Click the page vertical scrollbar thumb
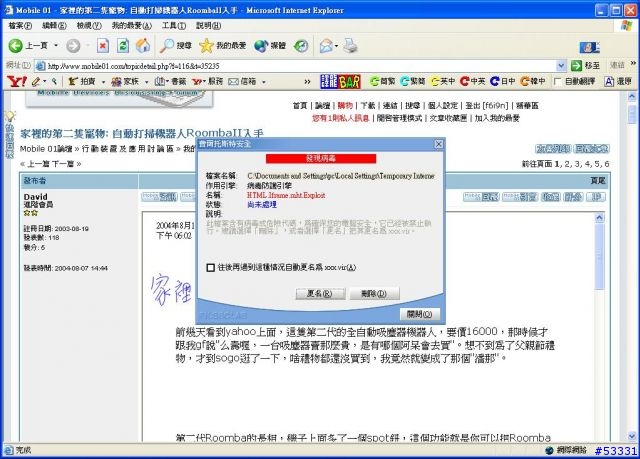Image resolution: width=640 pixels, height=459 pixels. point(631,114)
